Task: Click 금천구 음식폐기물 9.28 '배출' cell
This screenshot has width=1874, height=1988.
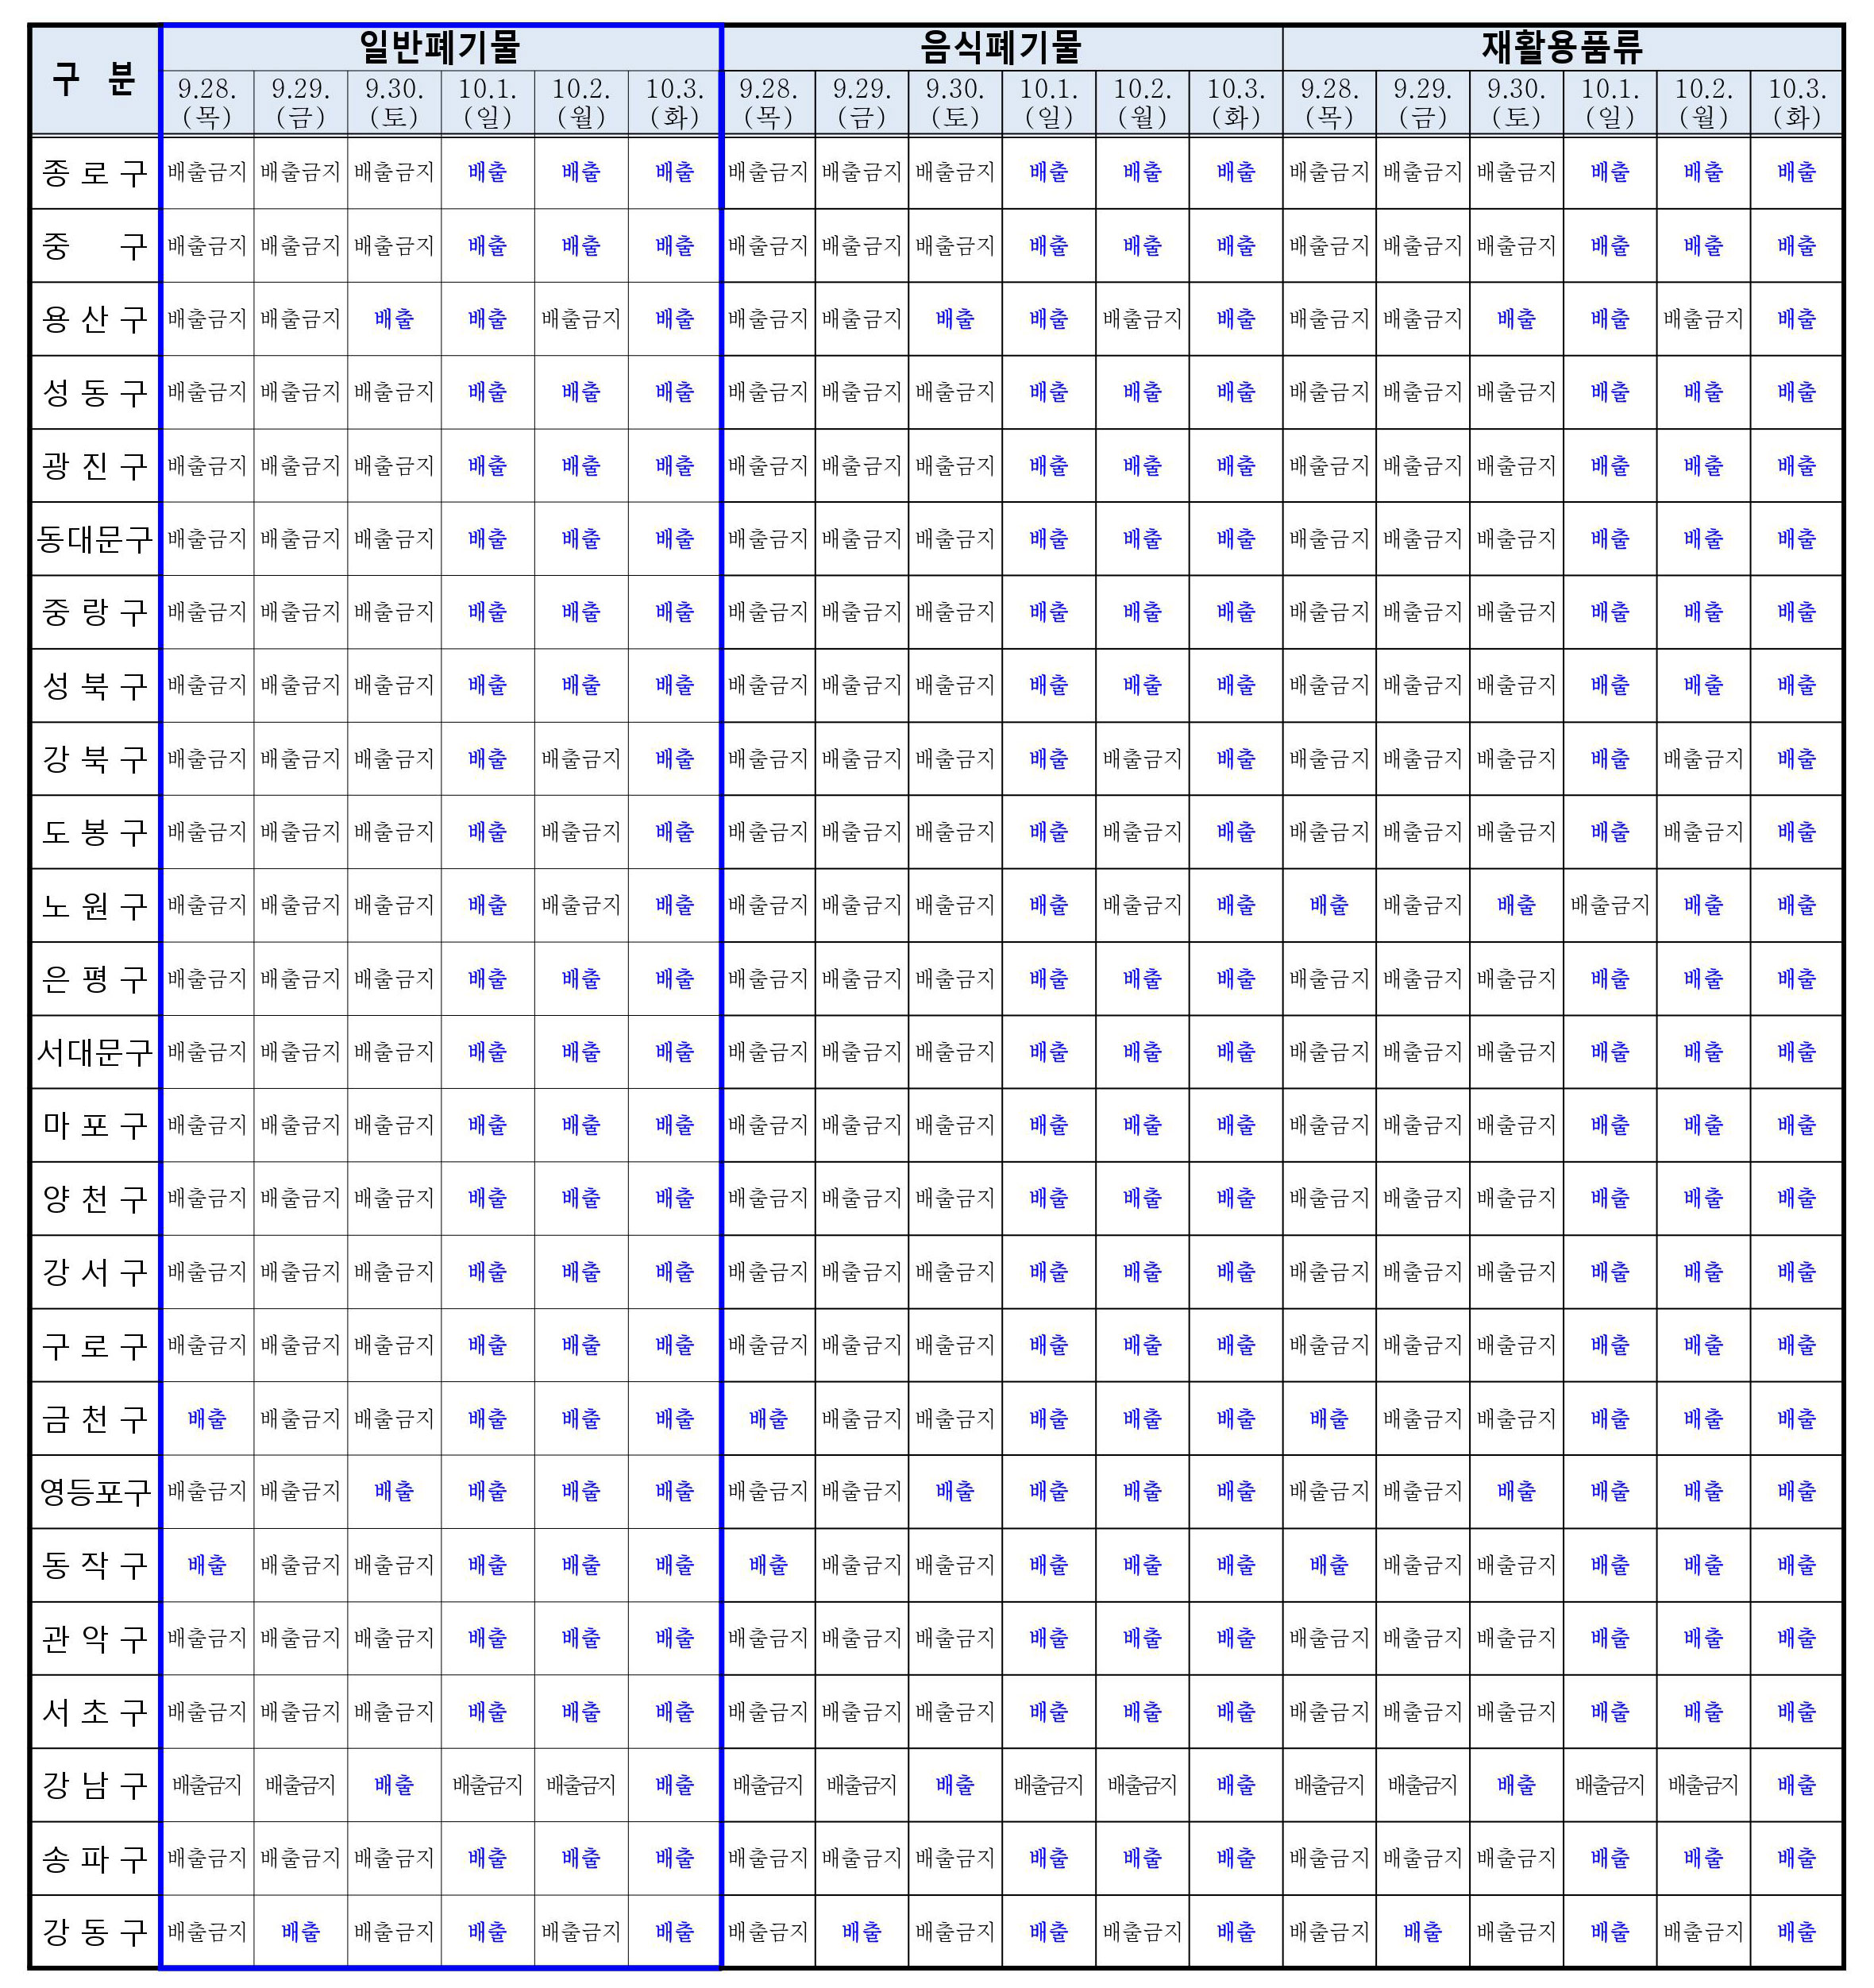Action: 768,1418
